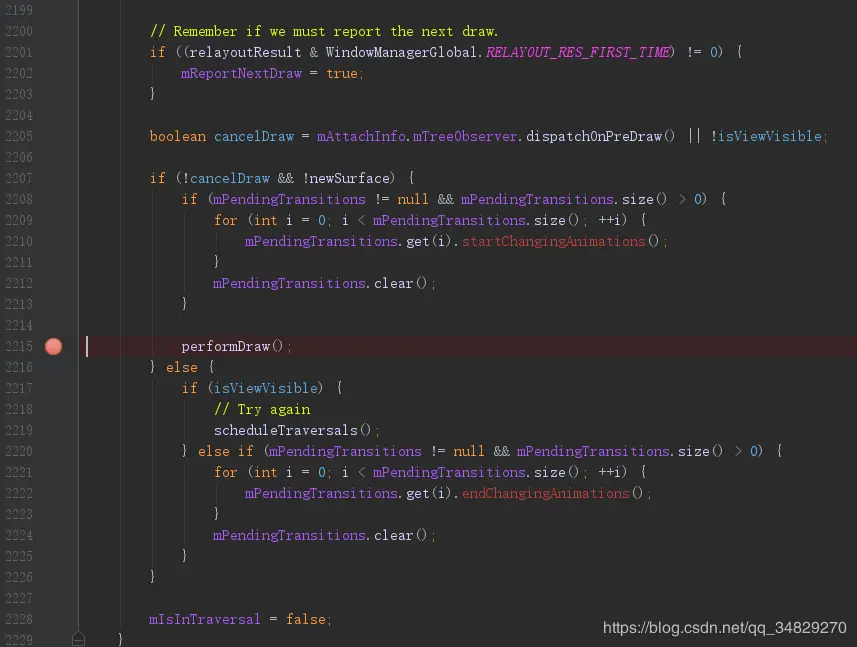The image size is (857, 647).
Task: Select line number 2220 in the gutter
Action: point(19,451)
